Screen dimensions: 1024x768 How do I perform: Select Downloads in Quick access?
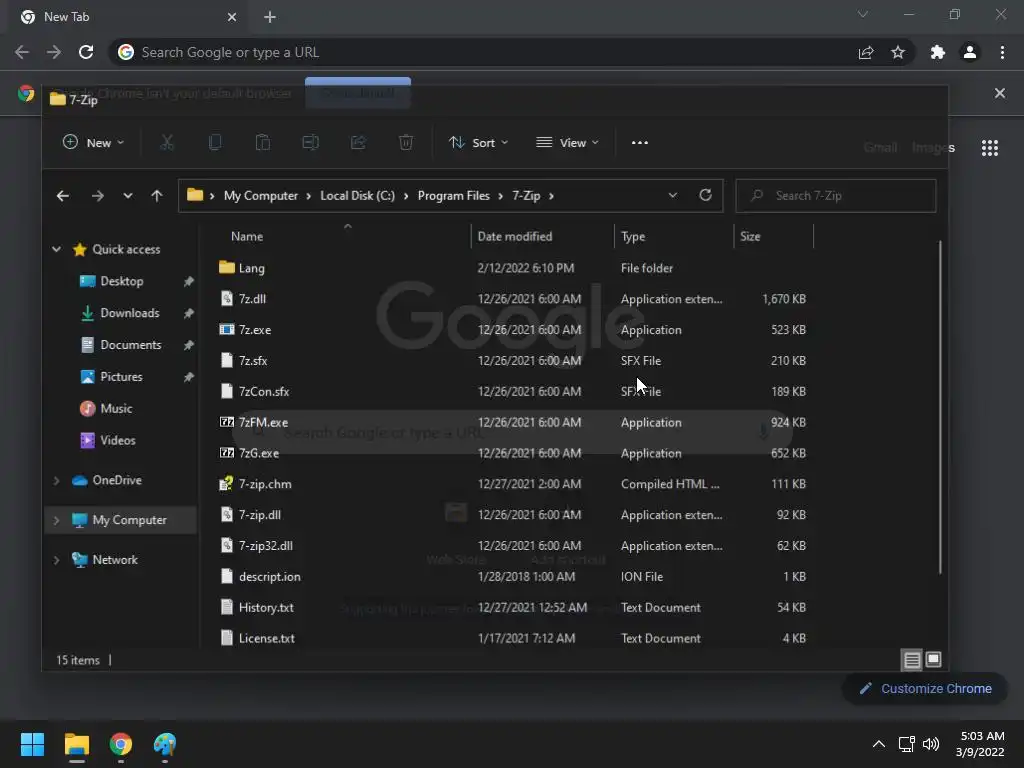click(129, 313)
